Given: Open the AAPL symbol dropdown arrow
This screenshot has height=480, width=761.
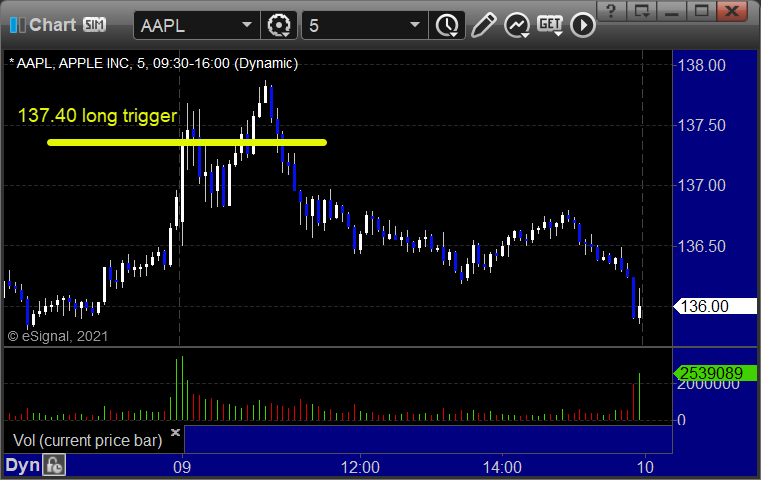Looking at the screenshot, I should [x=247, y=25].
